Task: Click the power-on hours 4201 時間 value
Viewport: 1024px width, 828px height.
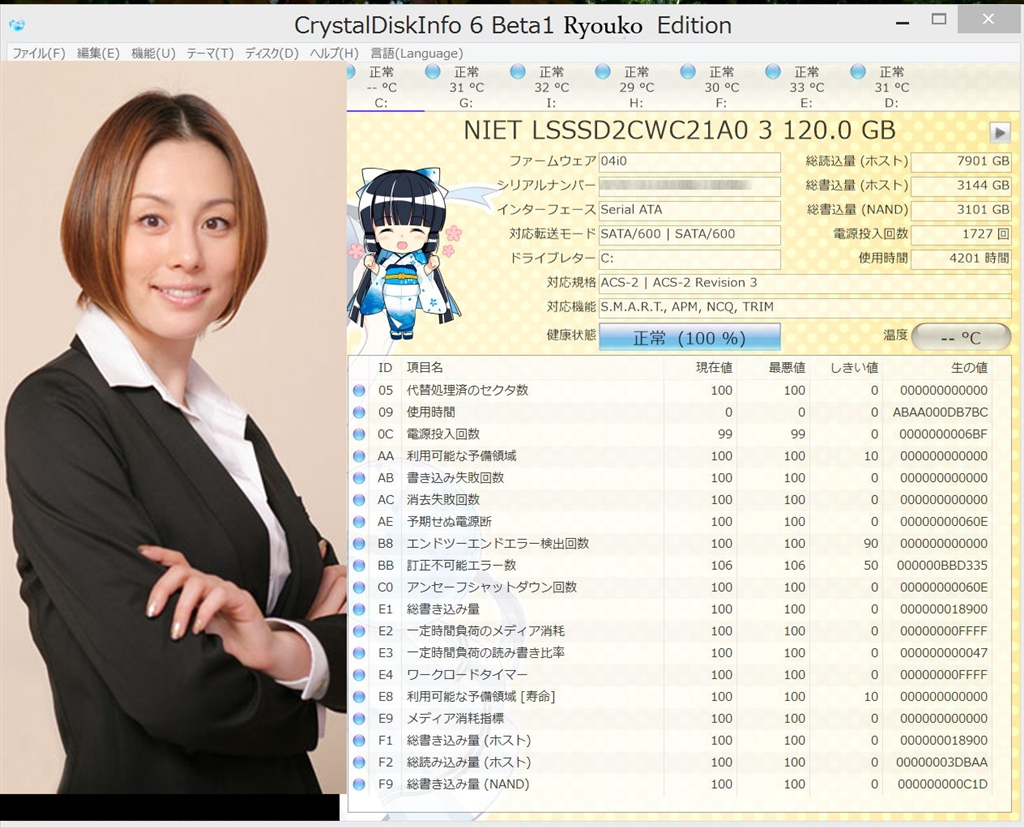Action: [x=961, y=258]
